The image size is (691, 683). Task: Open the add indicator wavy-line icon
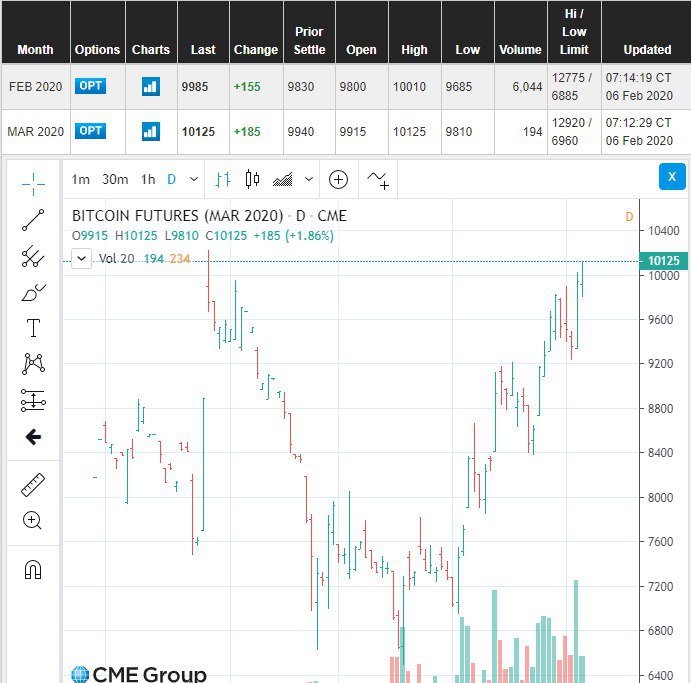pos(377,180)
